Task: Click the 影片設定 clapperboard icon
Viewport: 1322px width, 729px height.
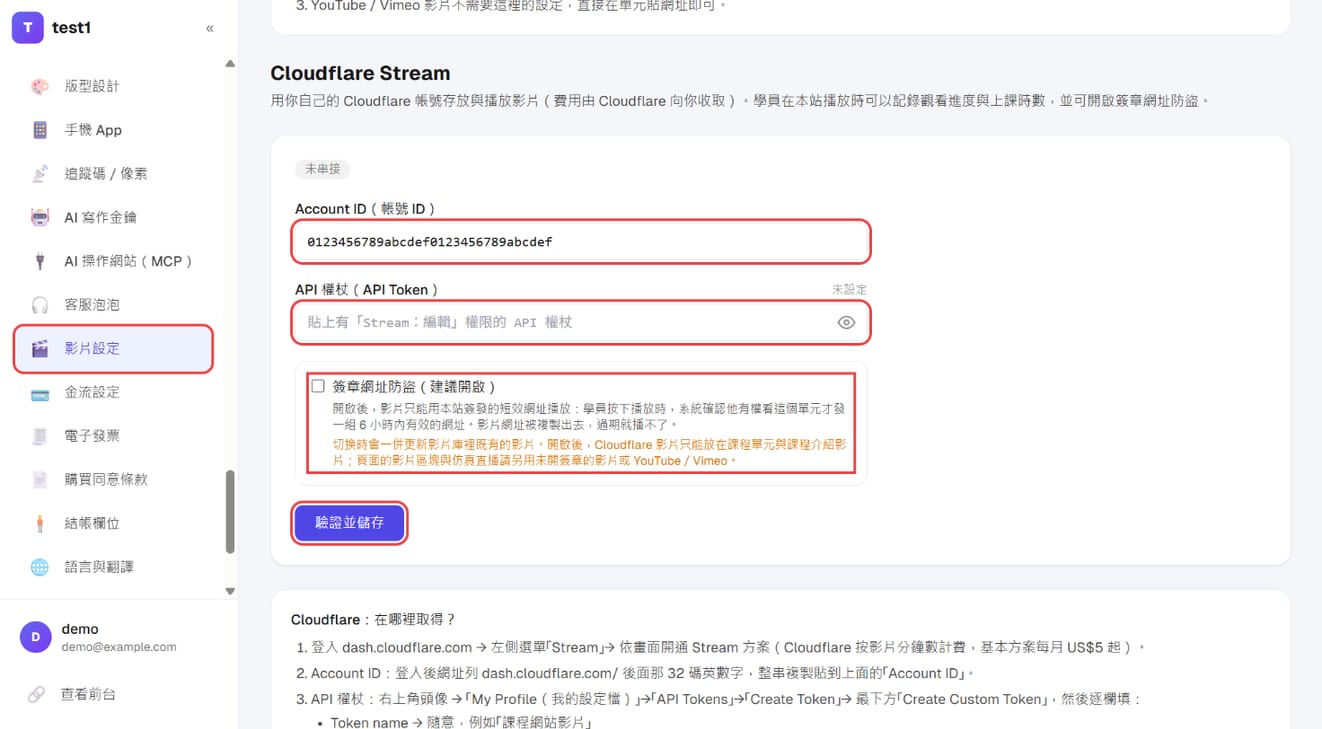Action: pos(40,349)
